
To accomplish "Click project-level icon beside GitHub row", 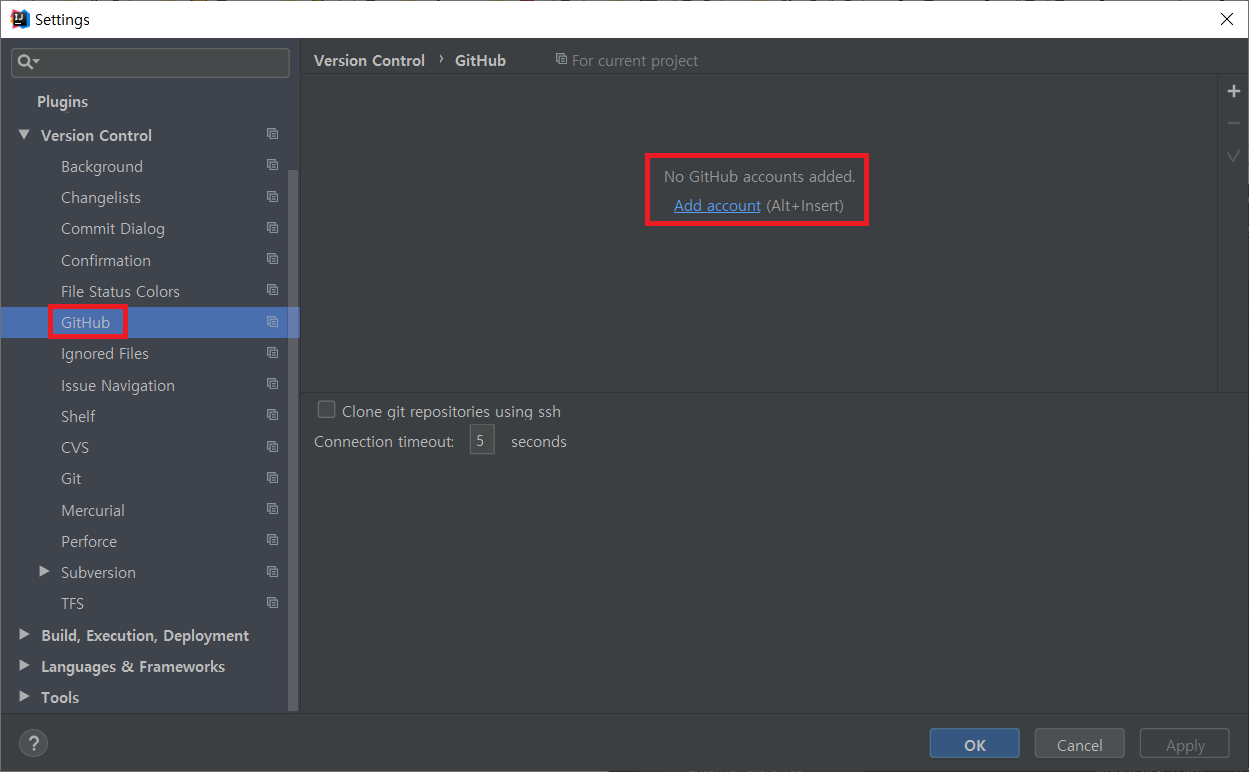I will click(x=272, y=322).
